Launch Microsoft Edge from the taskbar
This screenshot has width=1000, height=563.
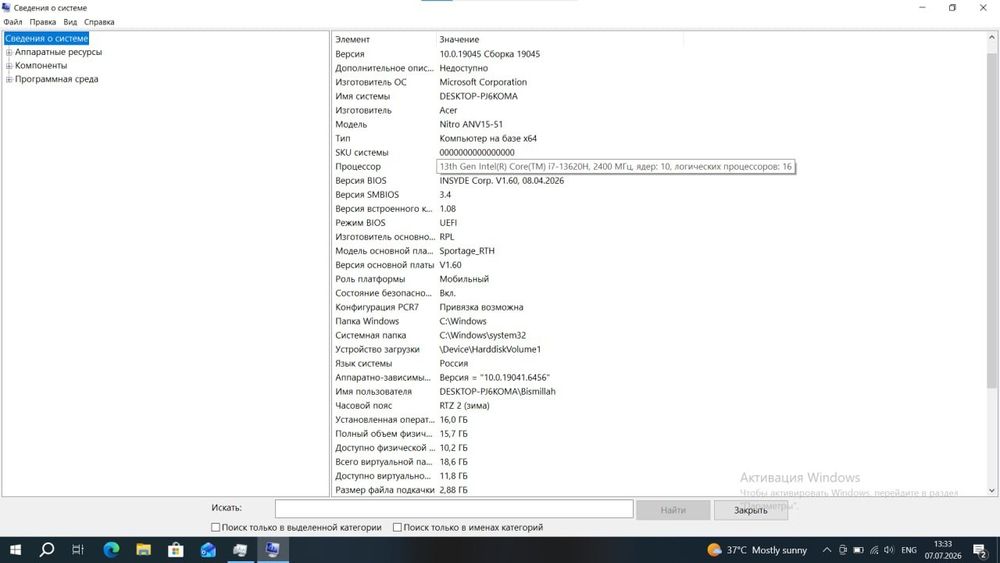pyautogui.click(x=112, y=550)
